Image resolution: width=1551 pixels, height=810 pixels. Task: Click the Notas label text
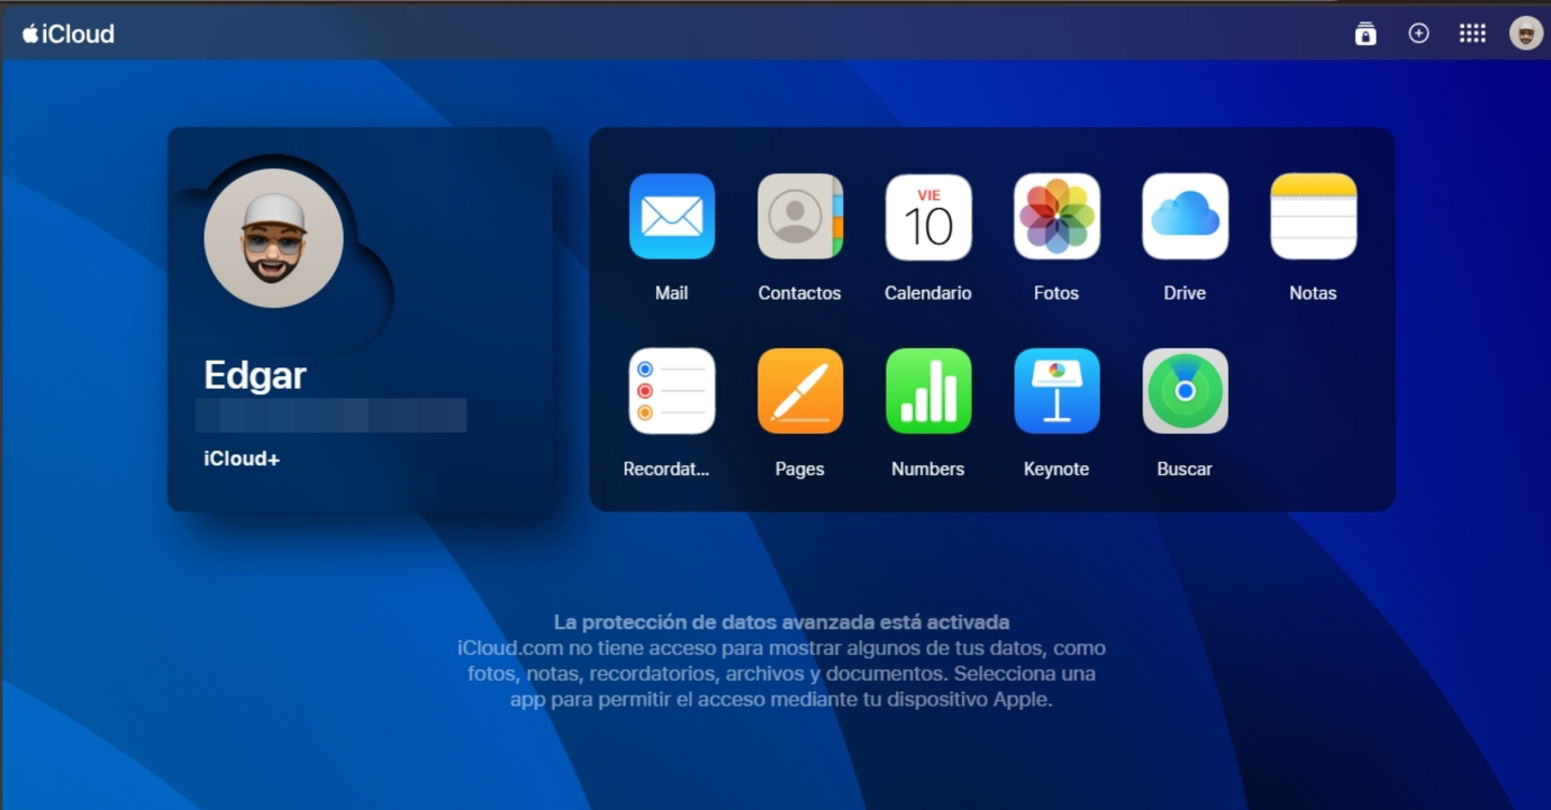(x=1313, y=293)
